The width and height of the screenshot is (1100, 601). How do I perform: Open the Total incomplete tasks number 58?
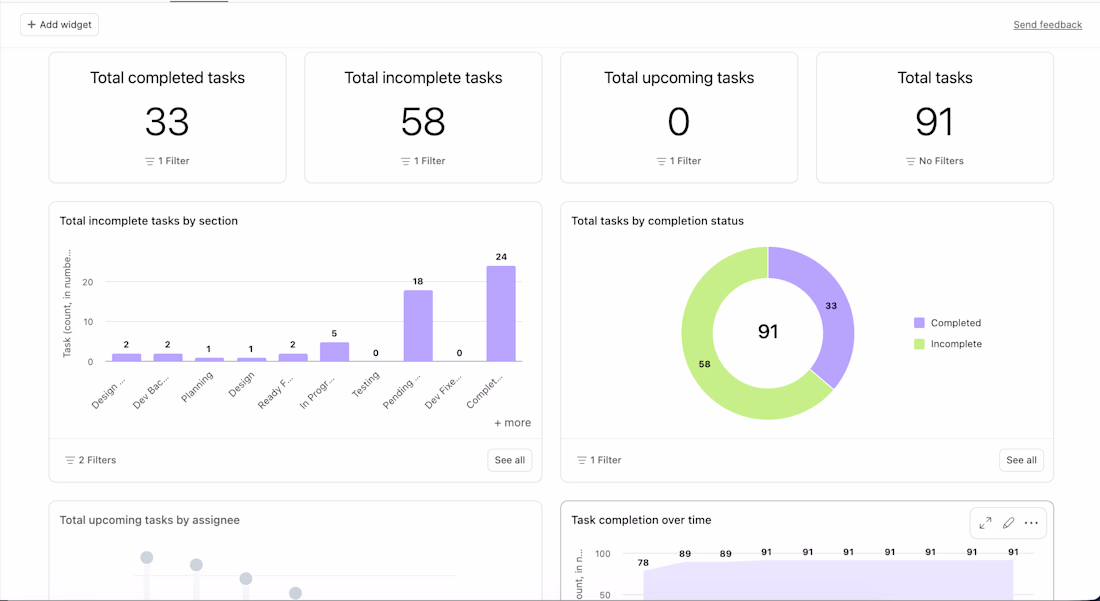pos(423,121)
